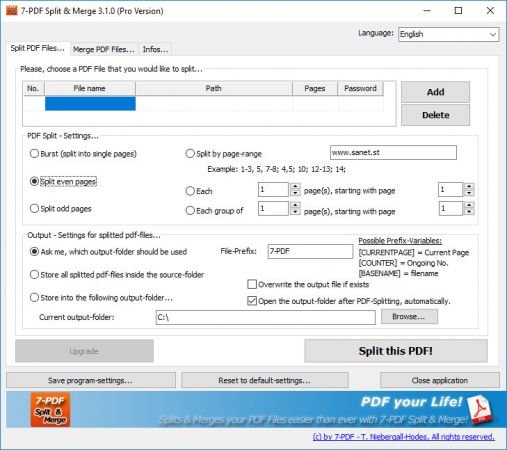Image resolution: width=507 pixels, height=450 pixels.
Task: Open the 7-PDF copyright link
Action: tap(403, 437)
